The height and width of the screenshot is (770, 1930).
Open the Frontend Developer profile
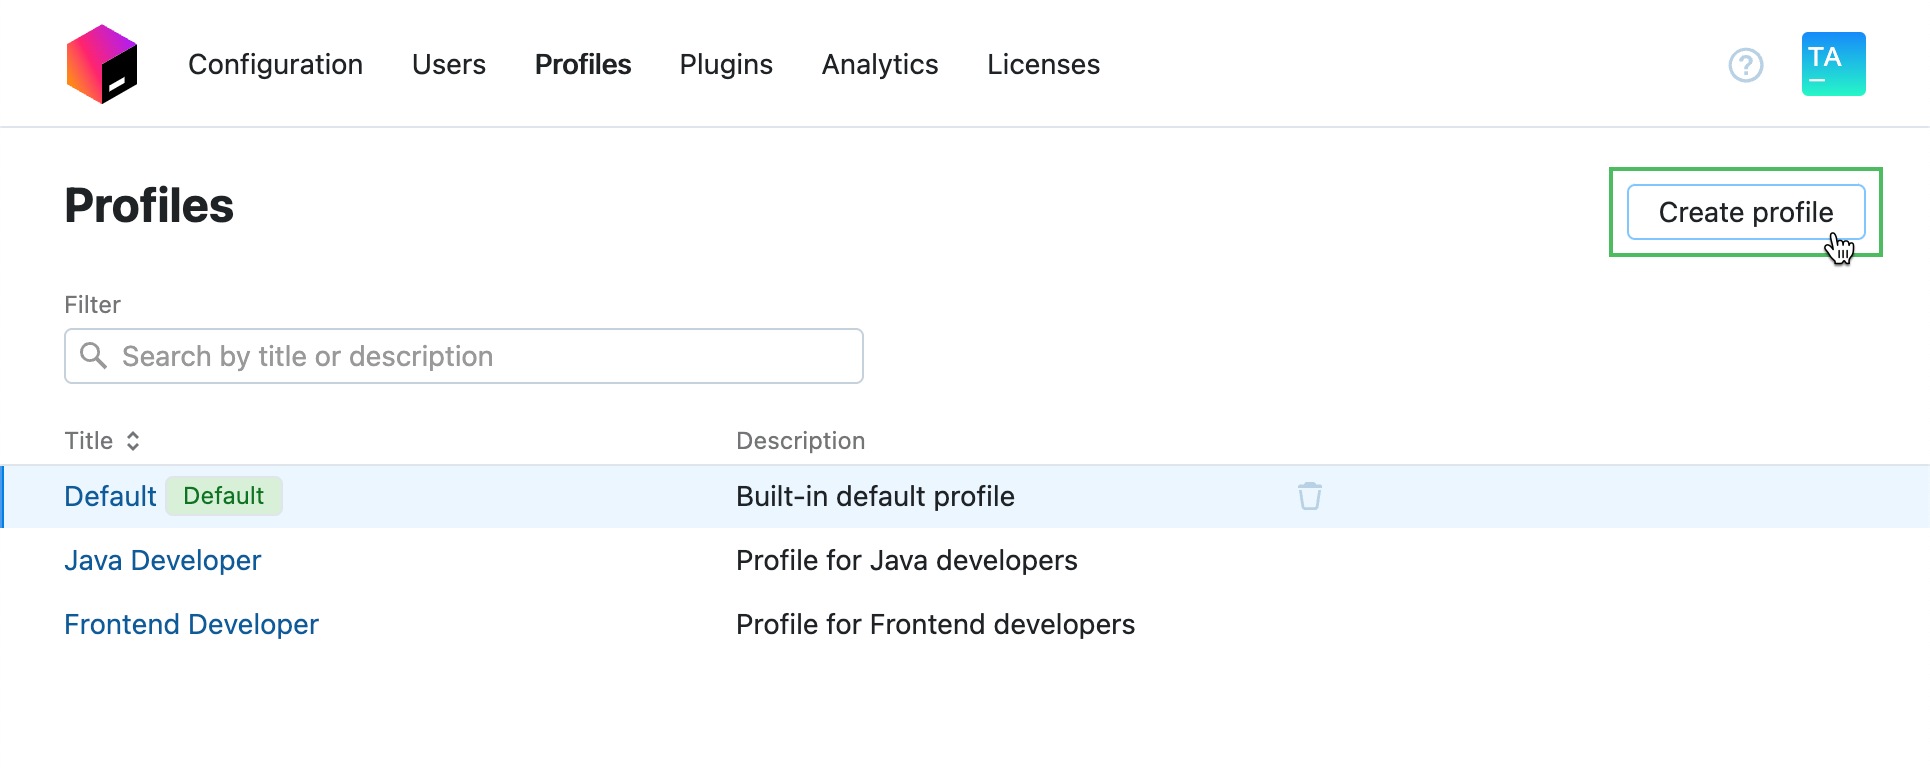(191, 624)
